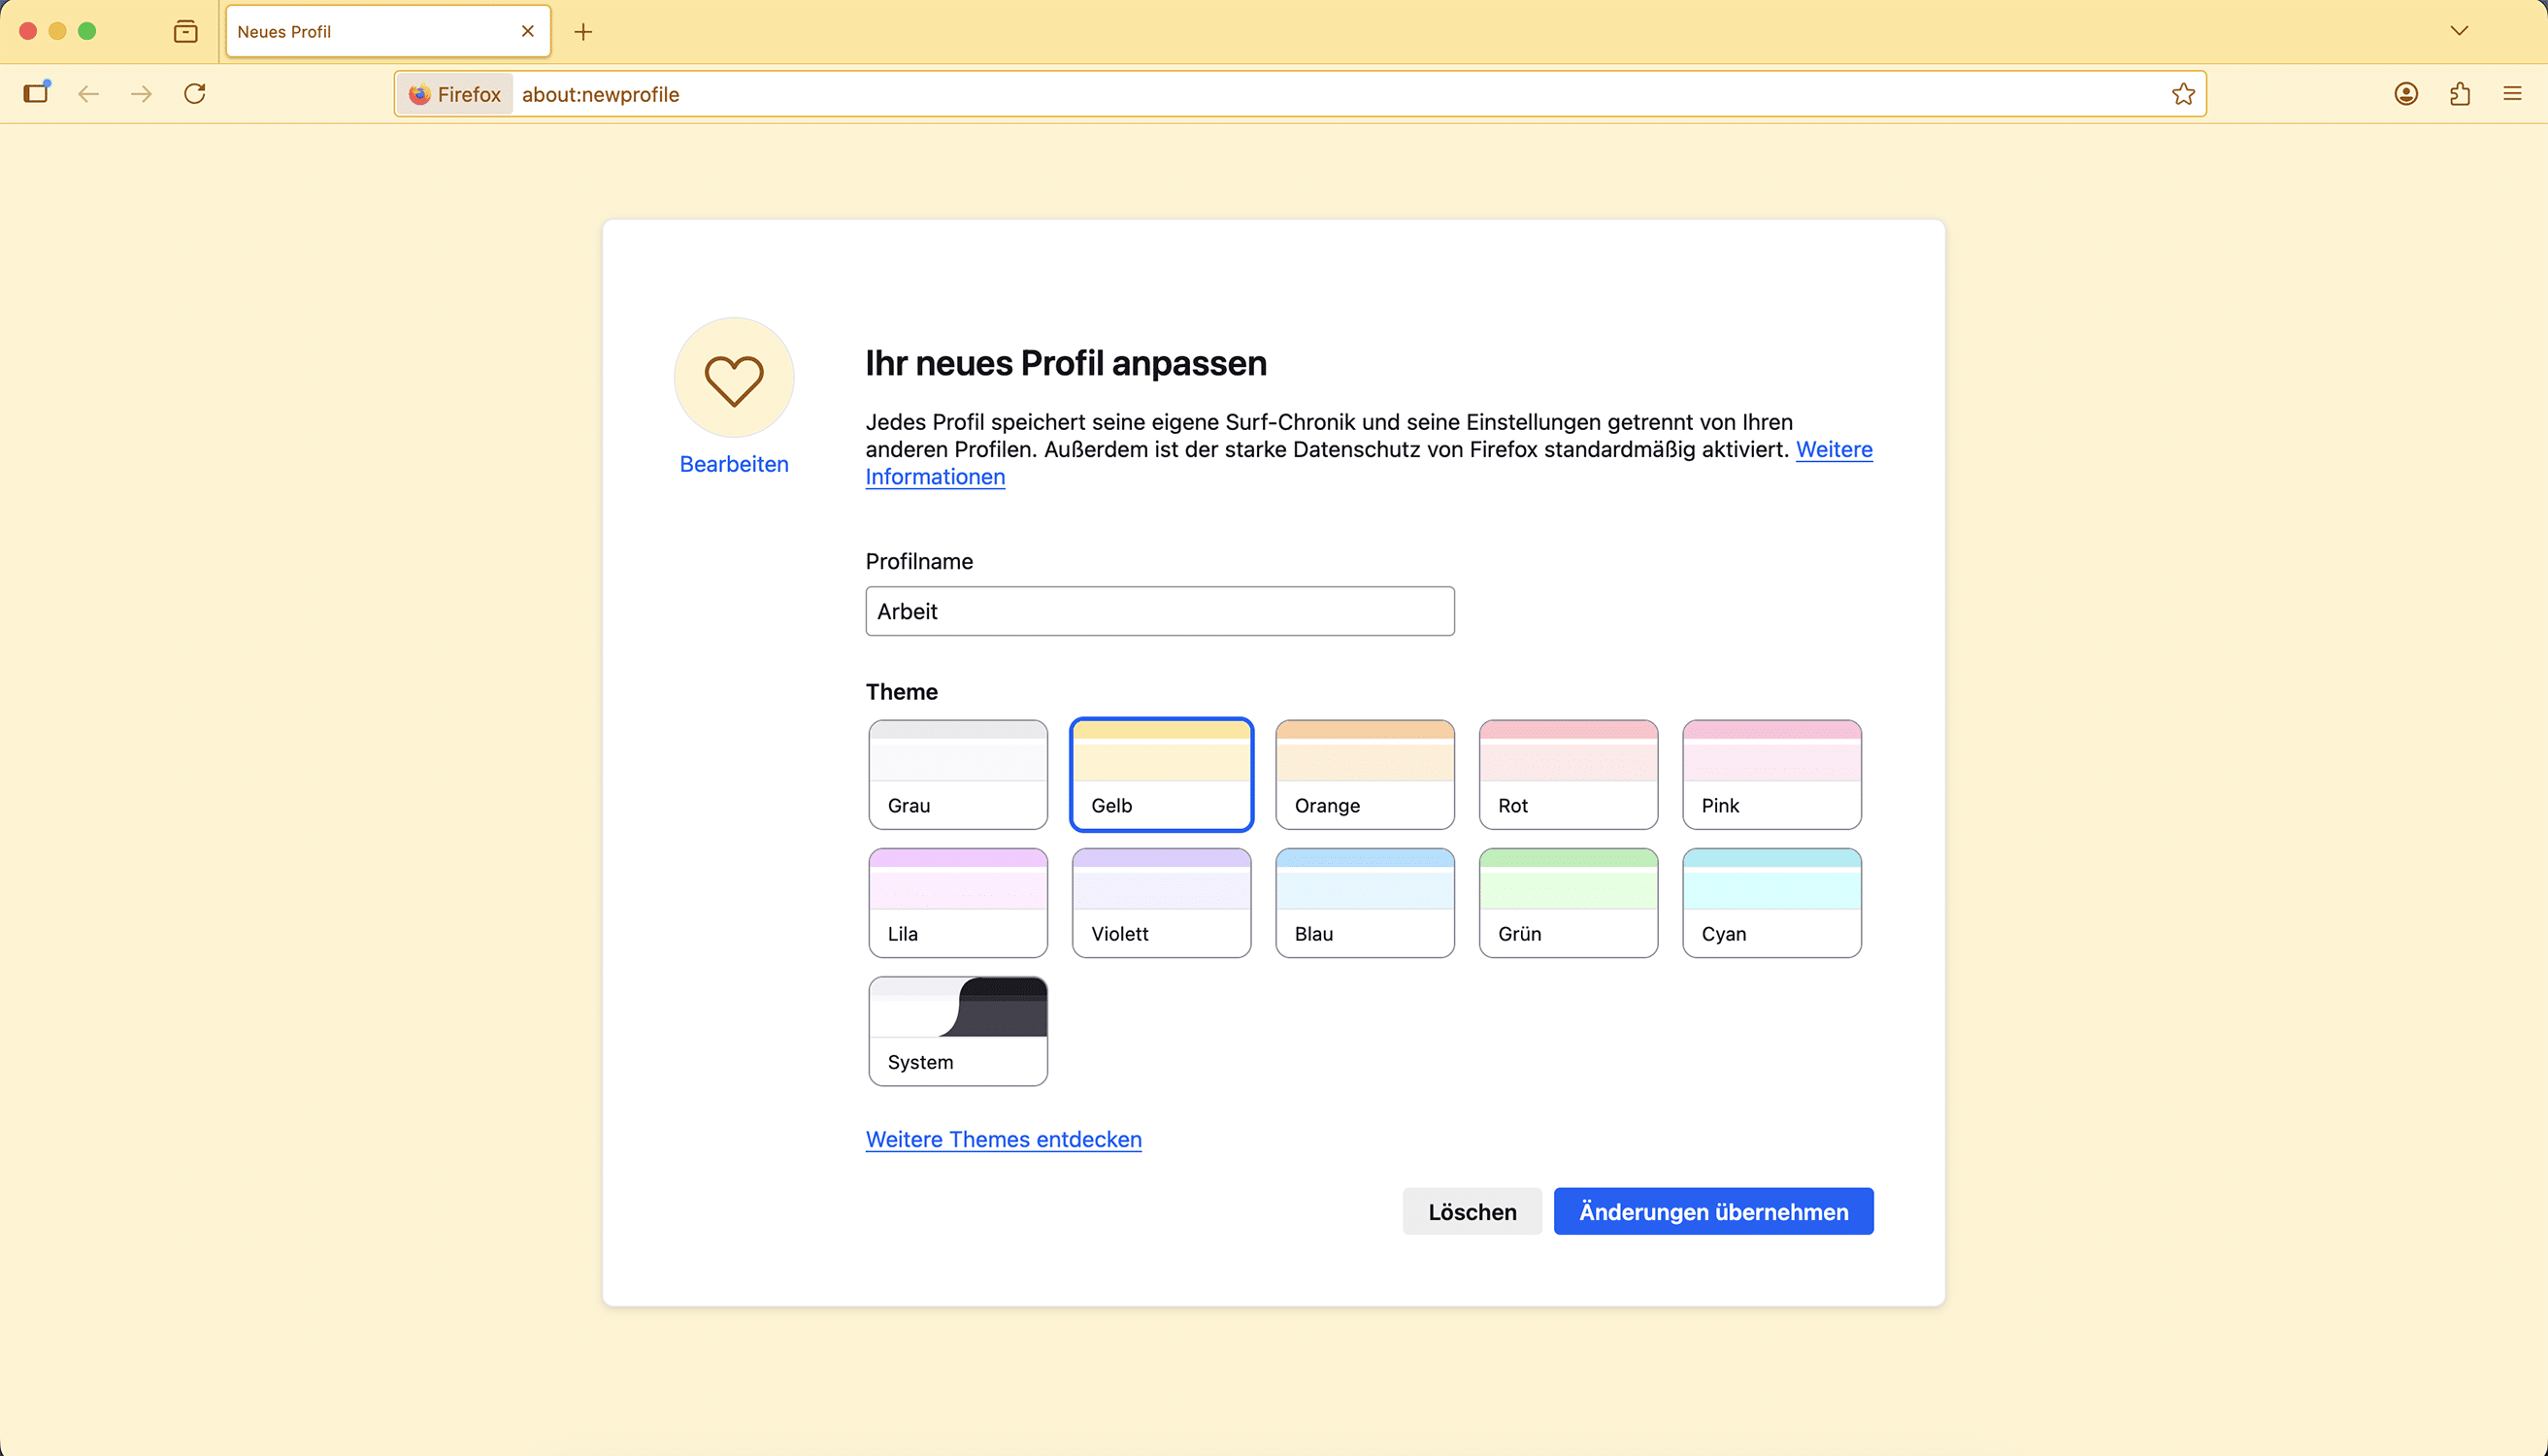Select the Grau theme option

click(958, 775)
